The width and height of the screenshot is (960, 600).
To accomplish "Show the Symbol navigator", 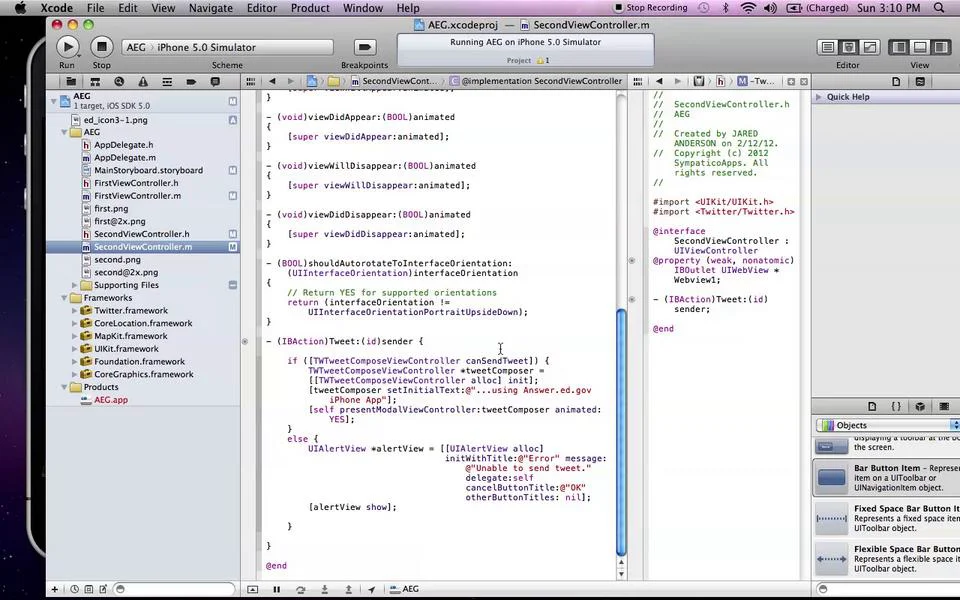I will pyautogui.click(x=95, y=81).
